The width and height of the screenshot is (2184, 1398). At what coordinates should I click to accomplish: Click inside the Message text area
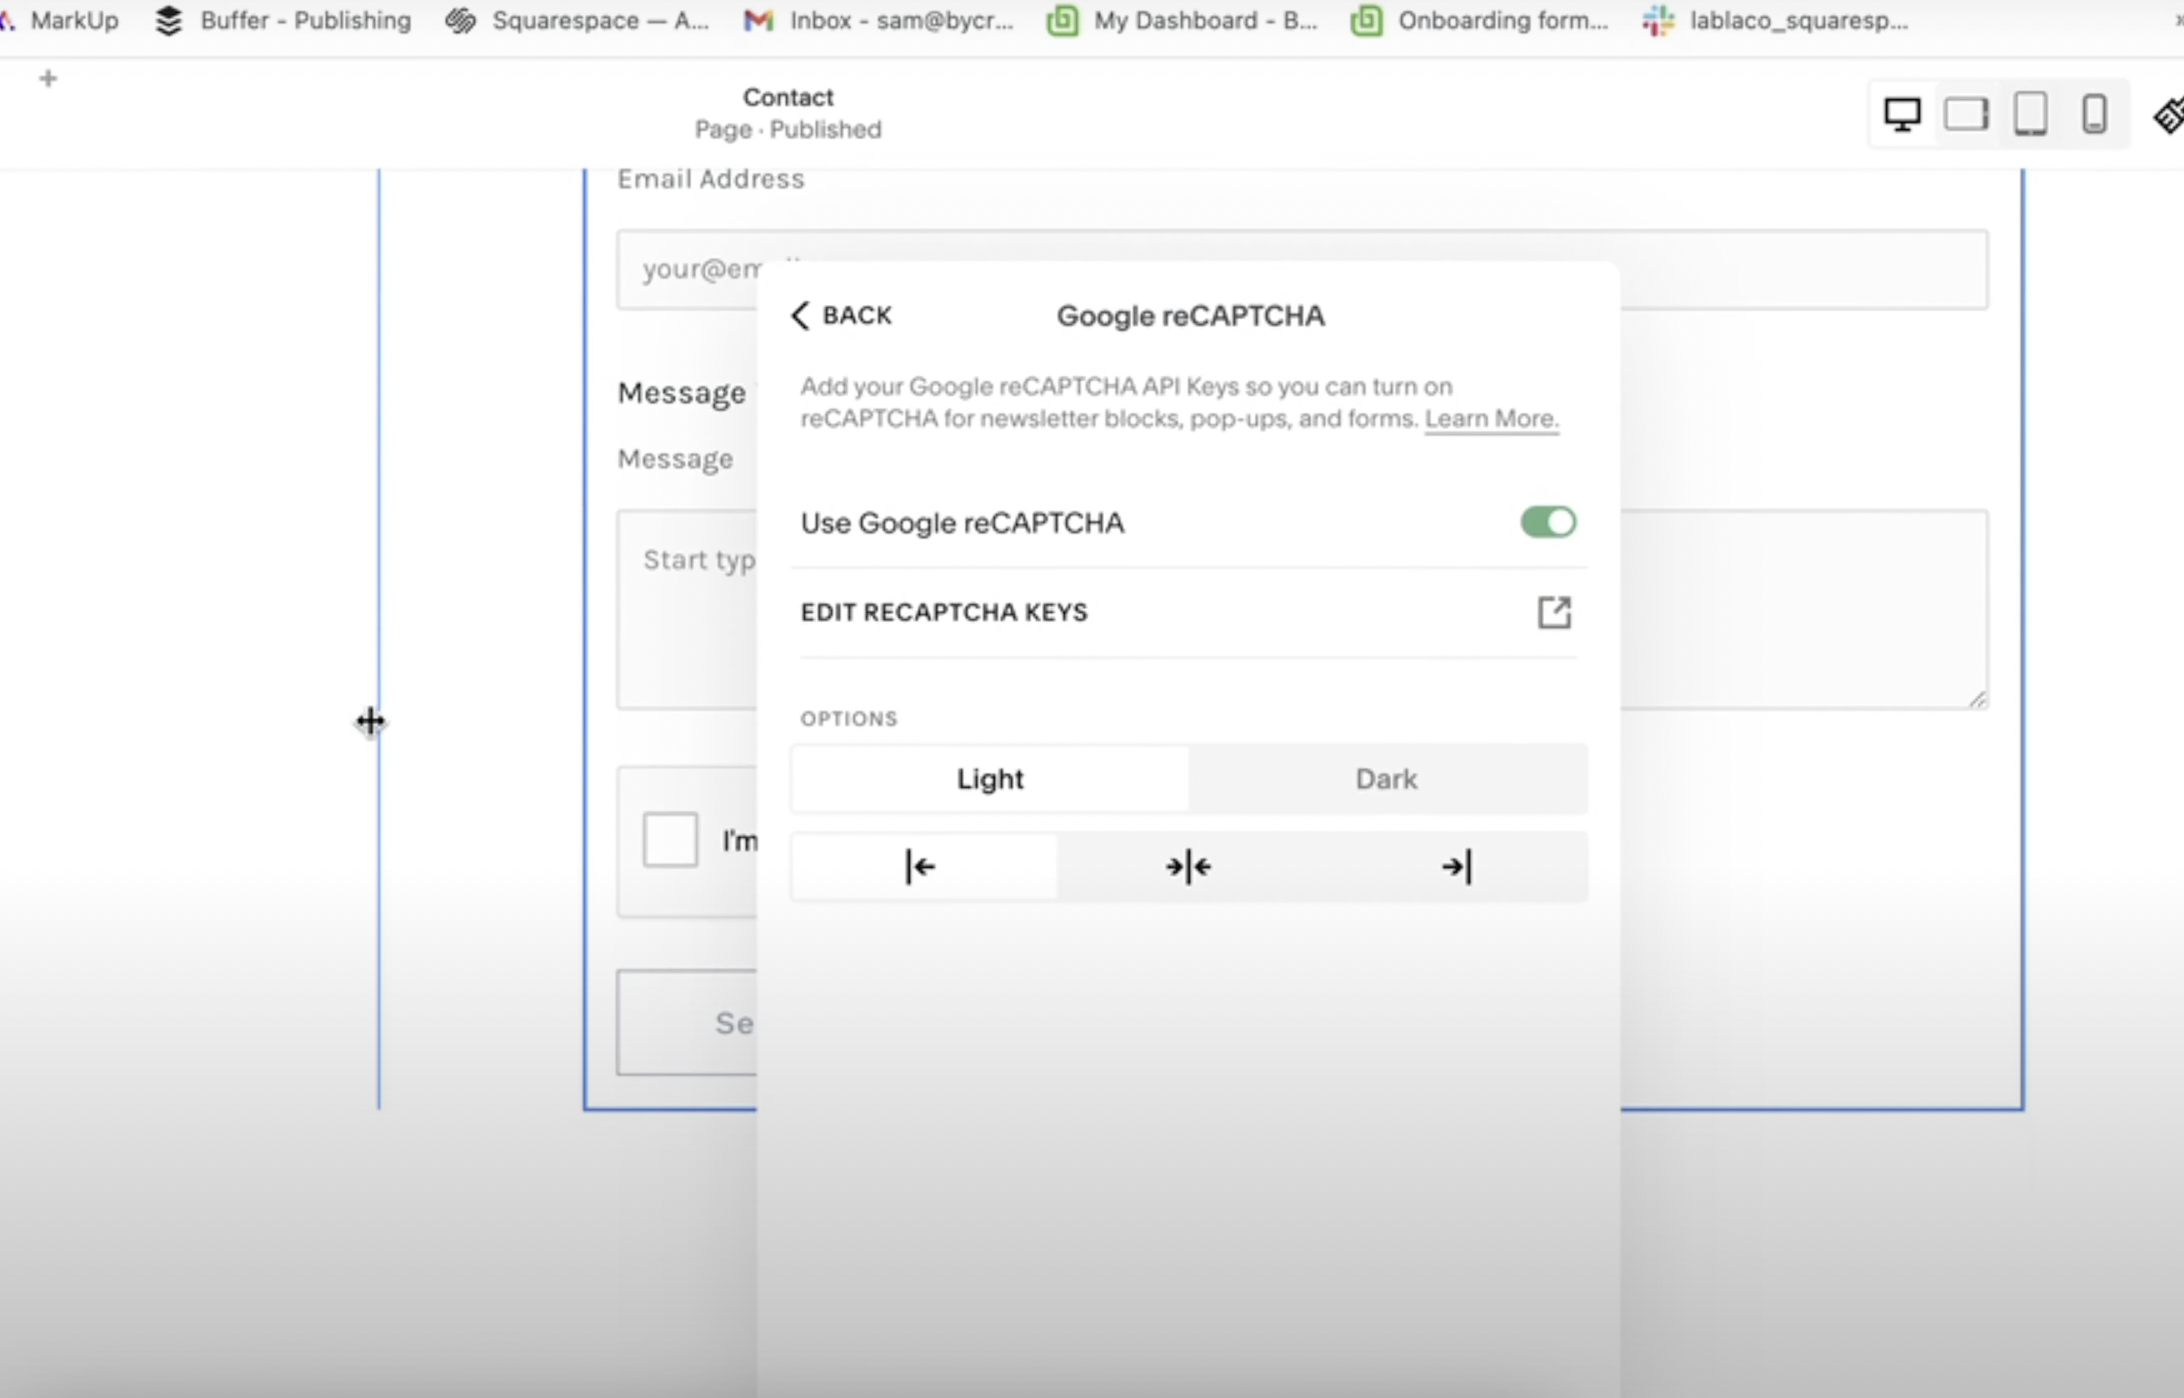pyautogui.click(x=1800, y=608)
